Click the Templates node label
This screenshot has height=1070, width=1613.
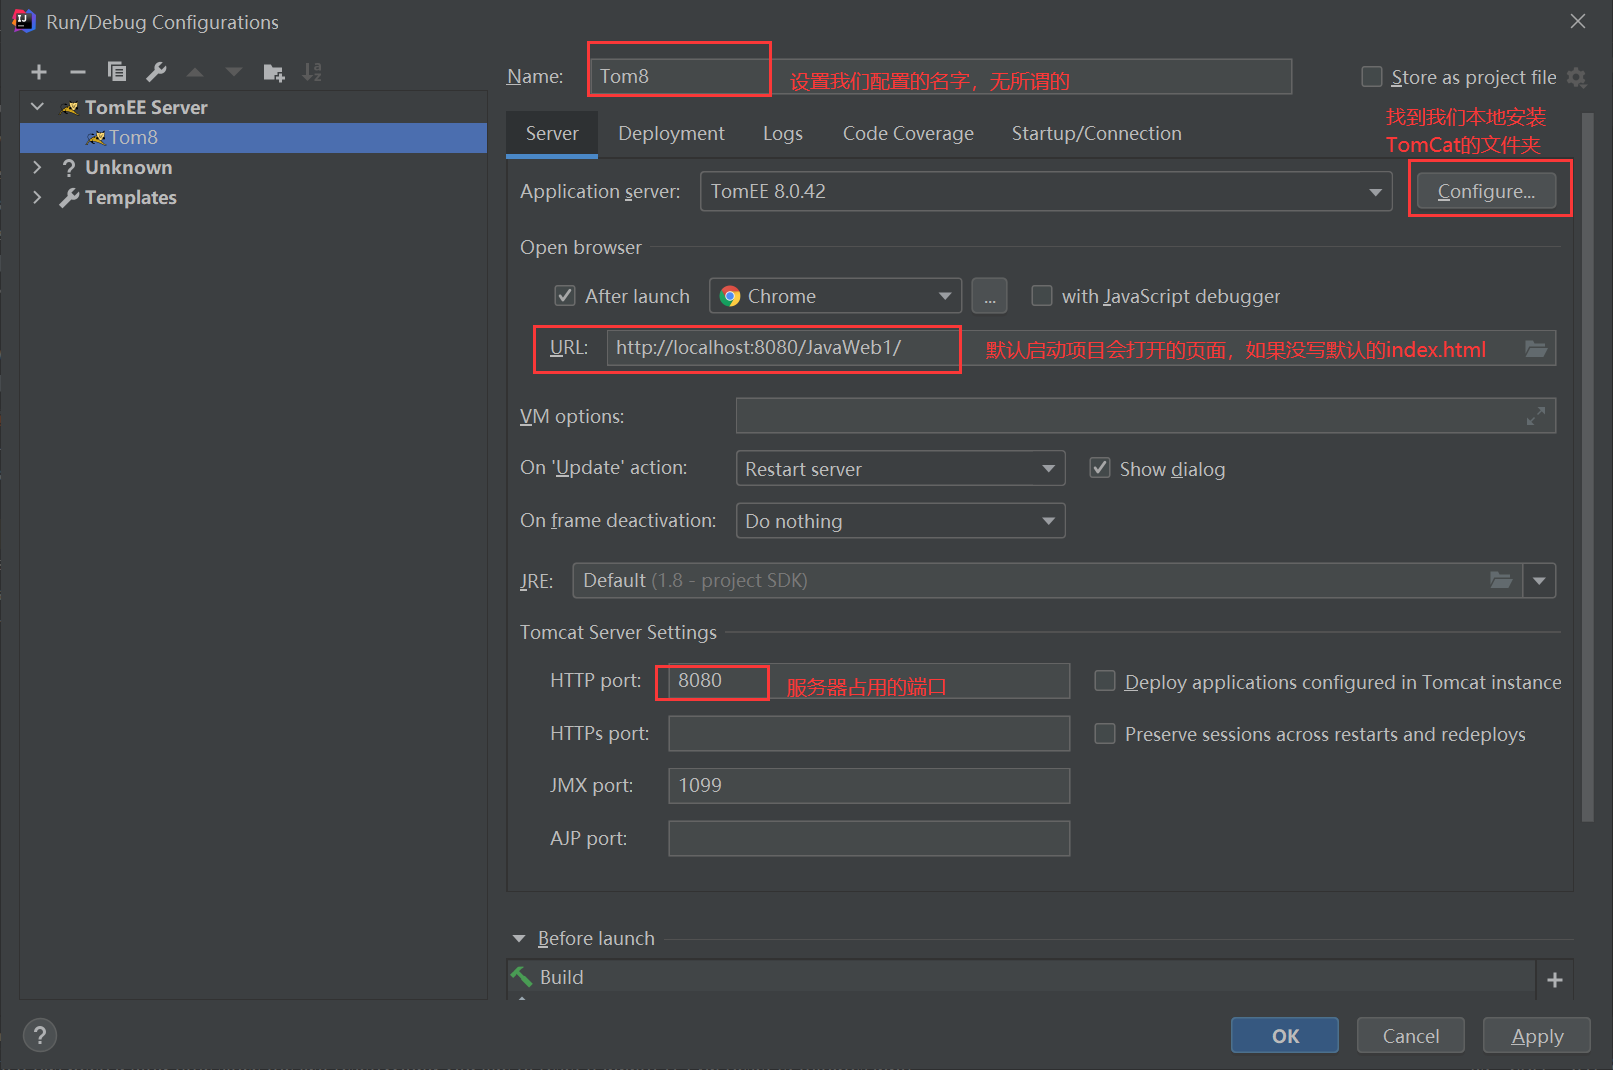point(130,197)
